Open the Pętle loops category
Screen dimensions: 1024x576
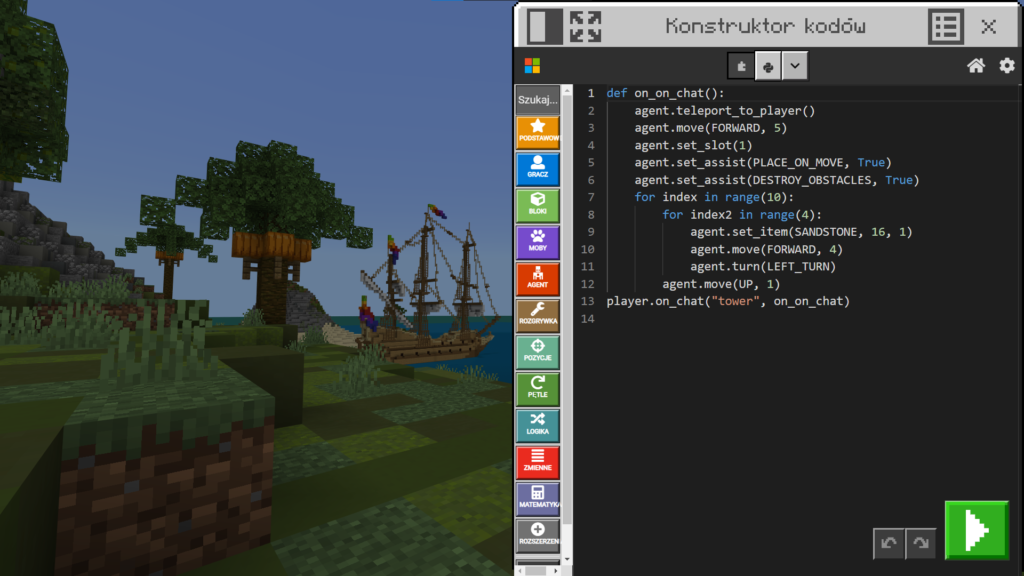pyautogui.click(x=537, y=388)
